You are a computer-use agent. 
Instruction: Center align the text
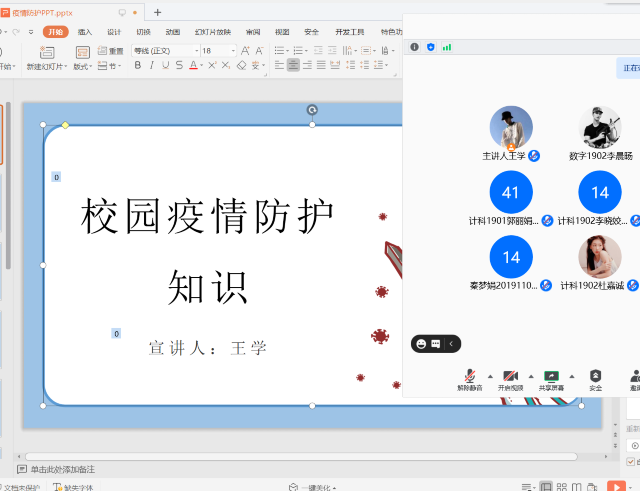pos(293,65)
